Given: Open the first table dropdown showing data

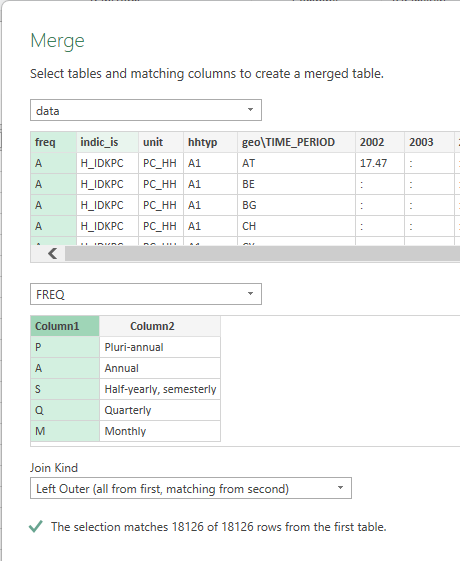Looking at the screenshot, I should coord(146,110).
